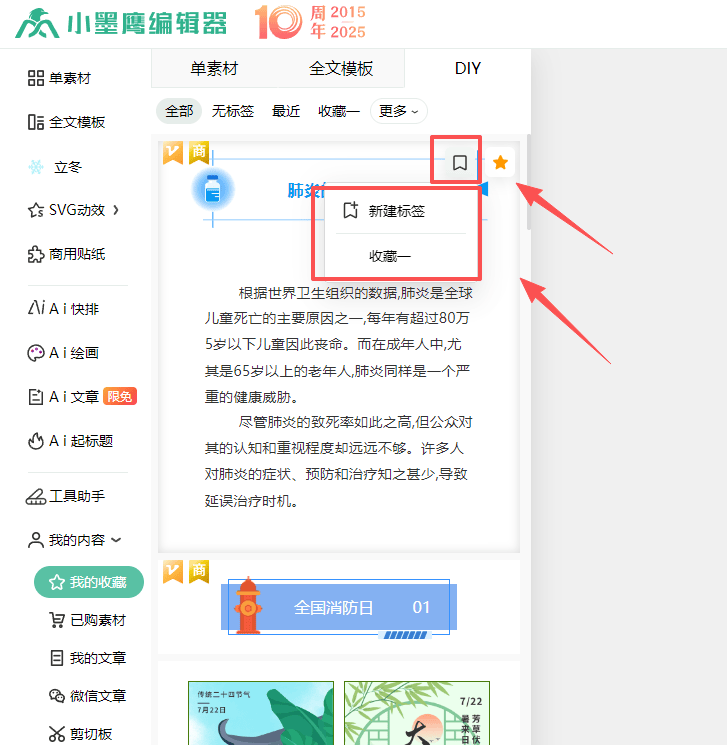Click the 我的收藏 green button
727x745 pixels.
click(88, 582)
